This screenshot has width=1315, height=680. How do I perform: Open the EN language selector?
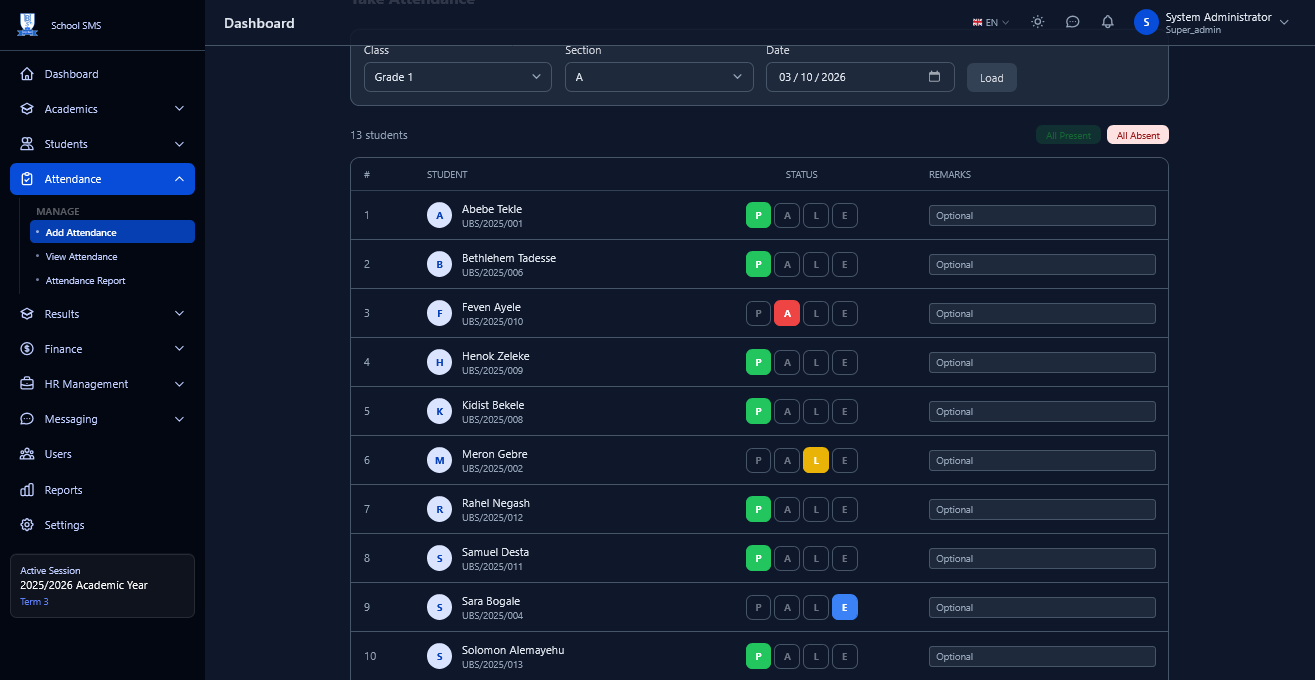(991, 22)
